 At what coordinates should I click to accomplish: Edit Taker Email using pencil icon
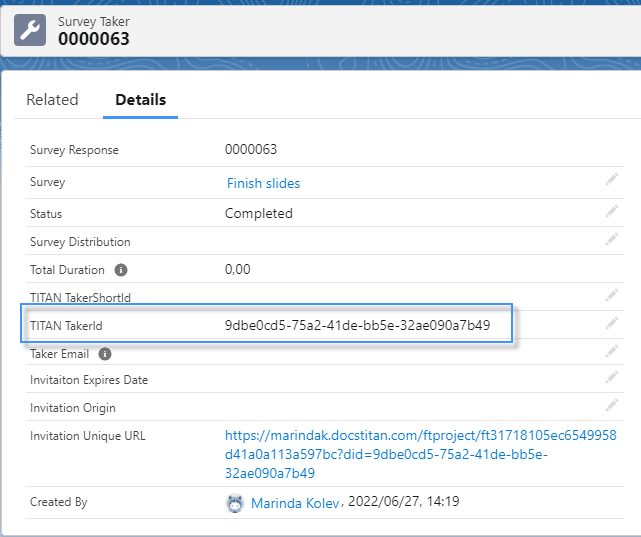(612, 352)
